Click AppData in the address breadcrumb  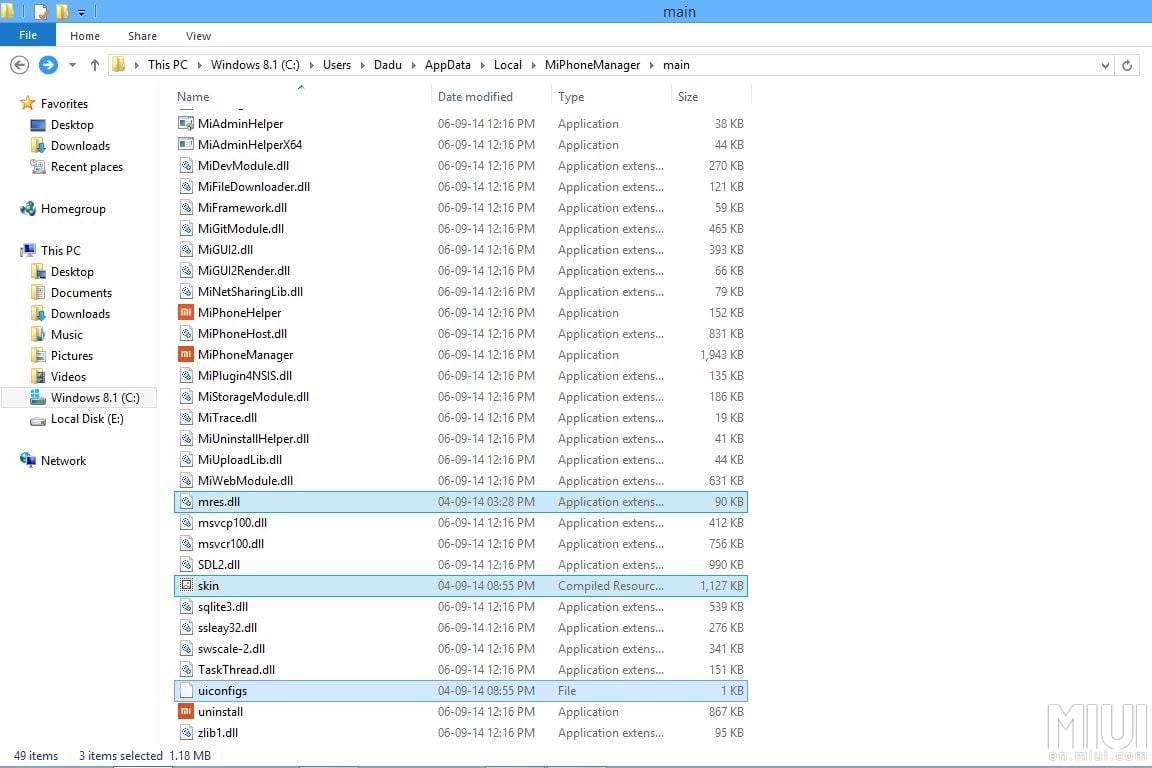[x=447, y=65]
